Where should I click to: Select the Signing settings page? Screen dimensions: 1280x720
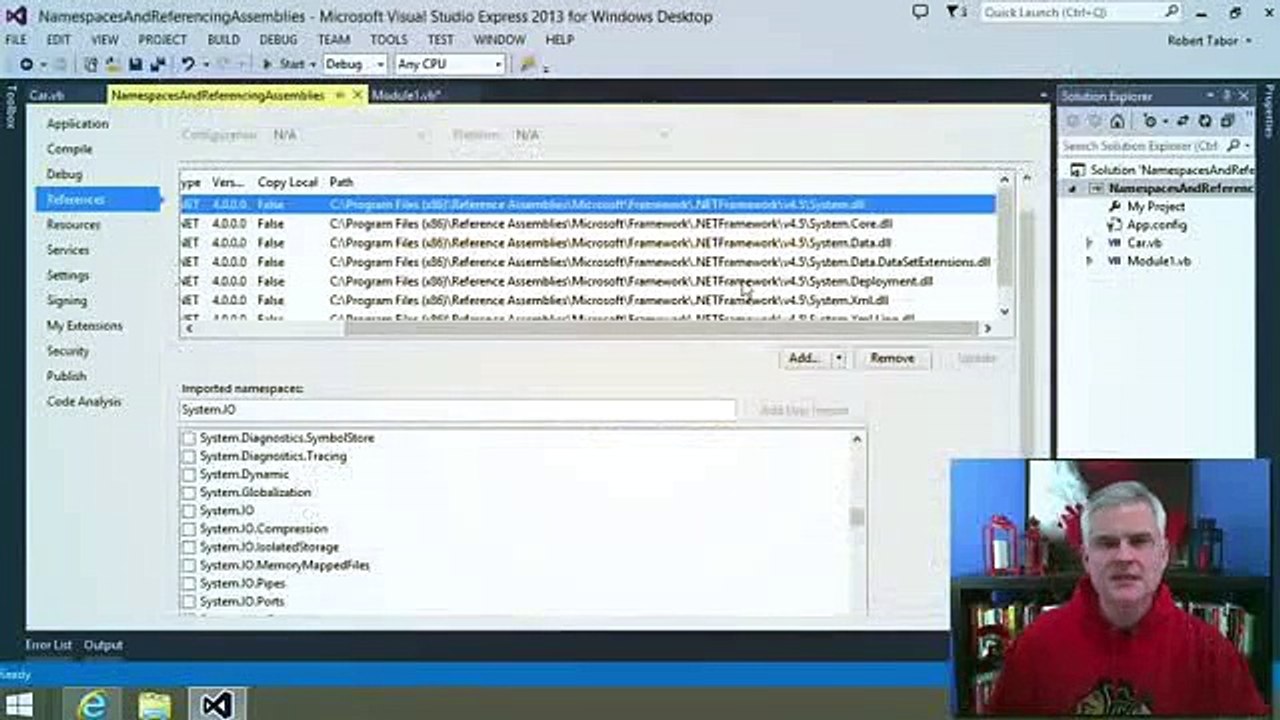pos(67,300)
